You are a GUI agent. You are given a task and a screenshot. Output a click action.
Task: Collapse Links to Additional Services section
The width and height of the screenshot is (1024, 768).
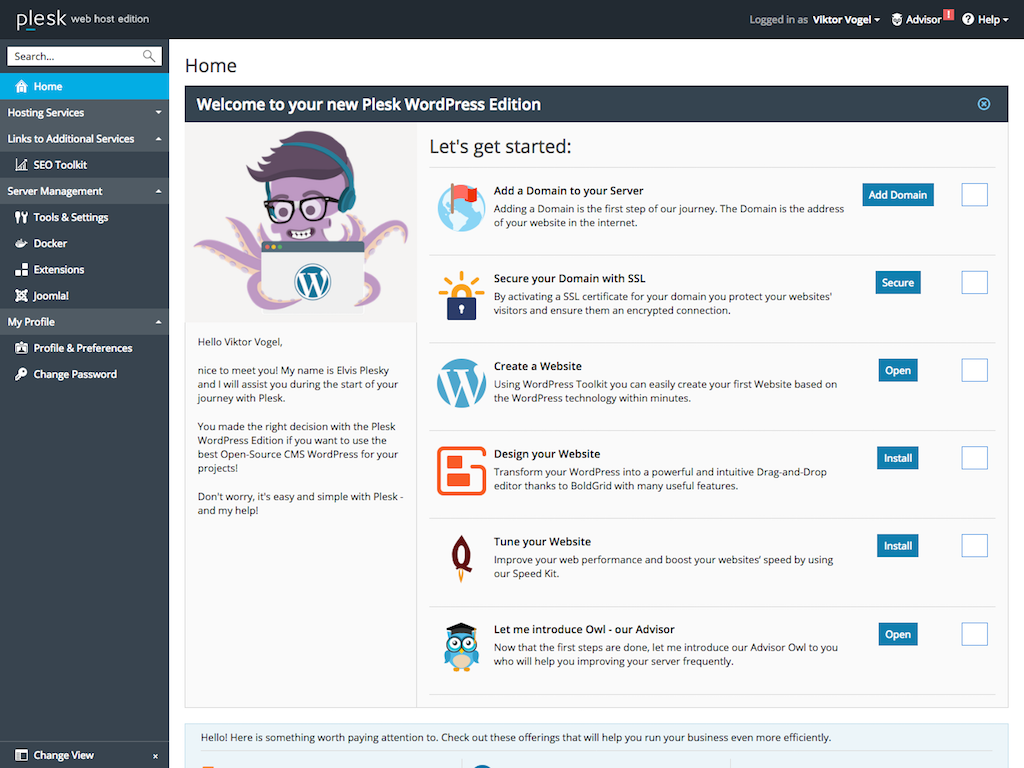[84, 138]
